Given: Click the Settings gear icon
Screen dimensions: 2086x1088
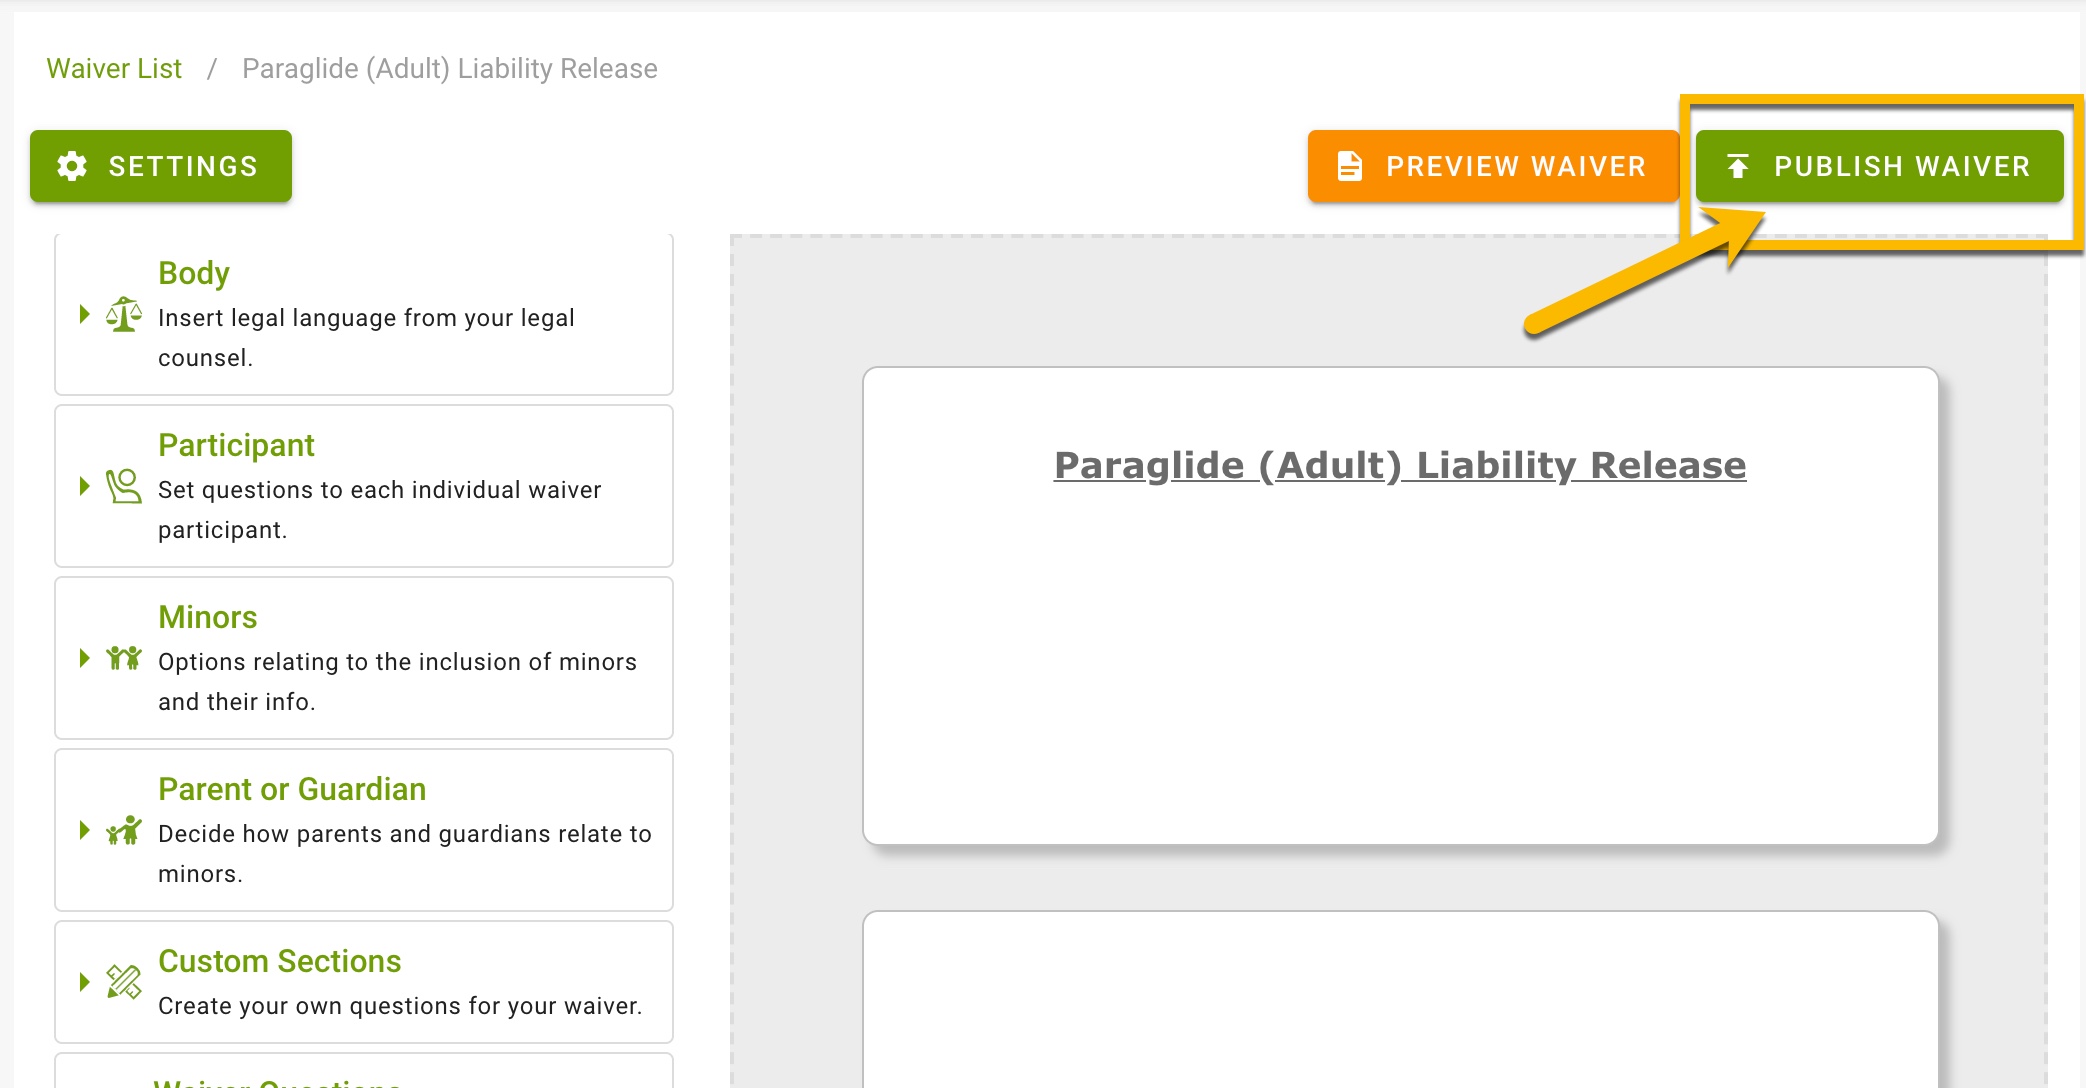Looking at the screenshot, I should [72, 166].
